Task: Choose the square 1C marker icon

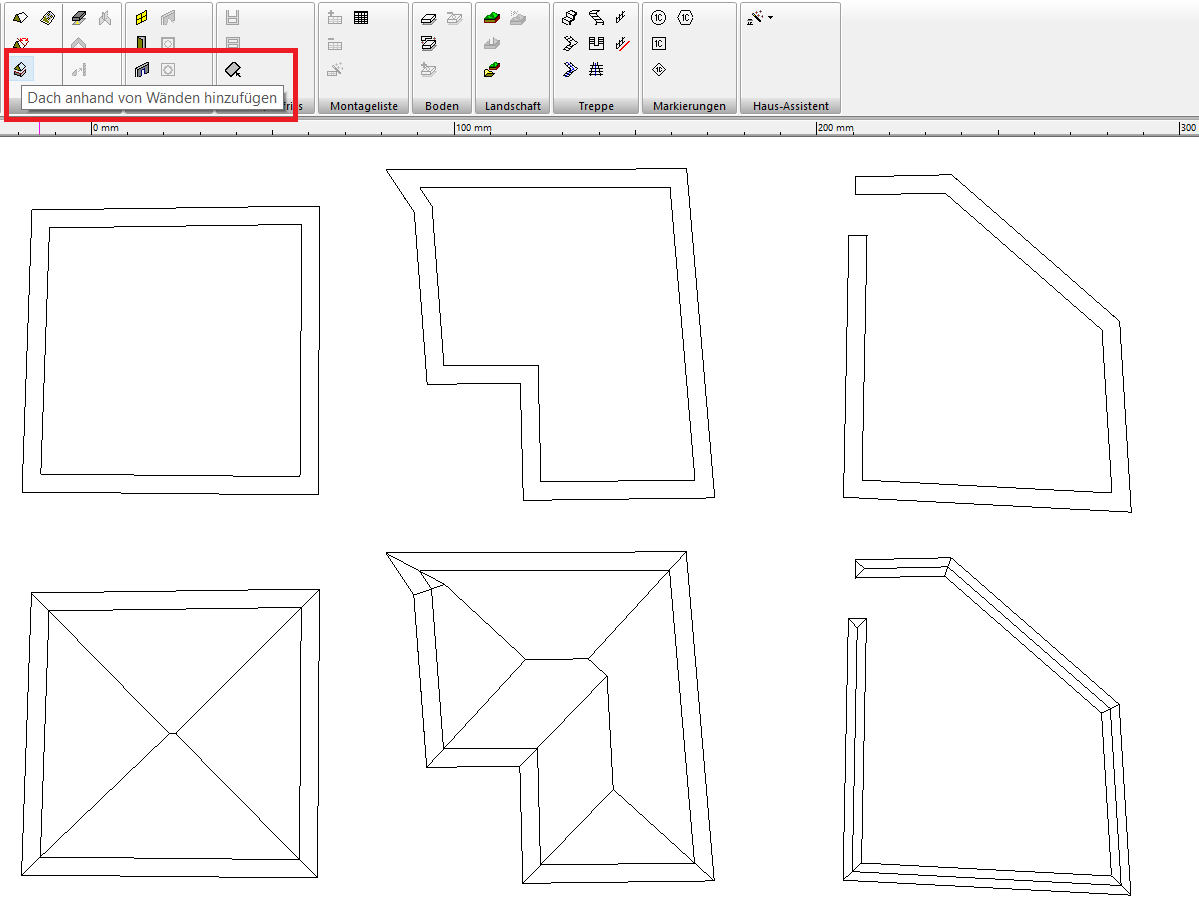Action: (658, 44)
